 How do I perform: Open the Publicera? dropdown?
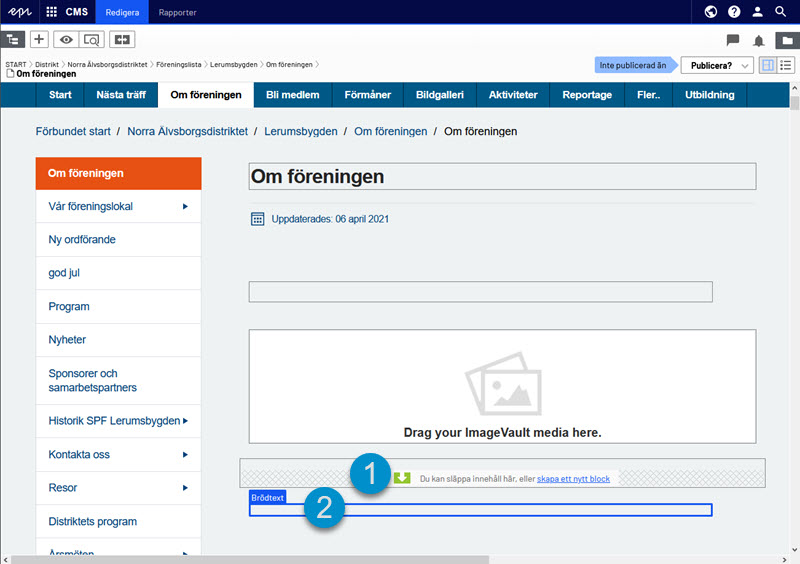click(716, 65)
